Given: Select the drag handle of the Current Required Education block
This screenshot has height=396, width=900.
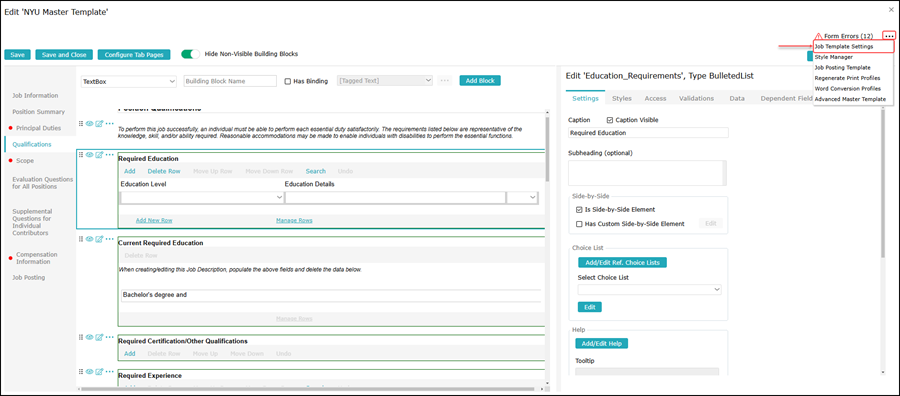Looking at the screenshot, I should 81,239.
